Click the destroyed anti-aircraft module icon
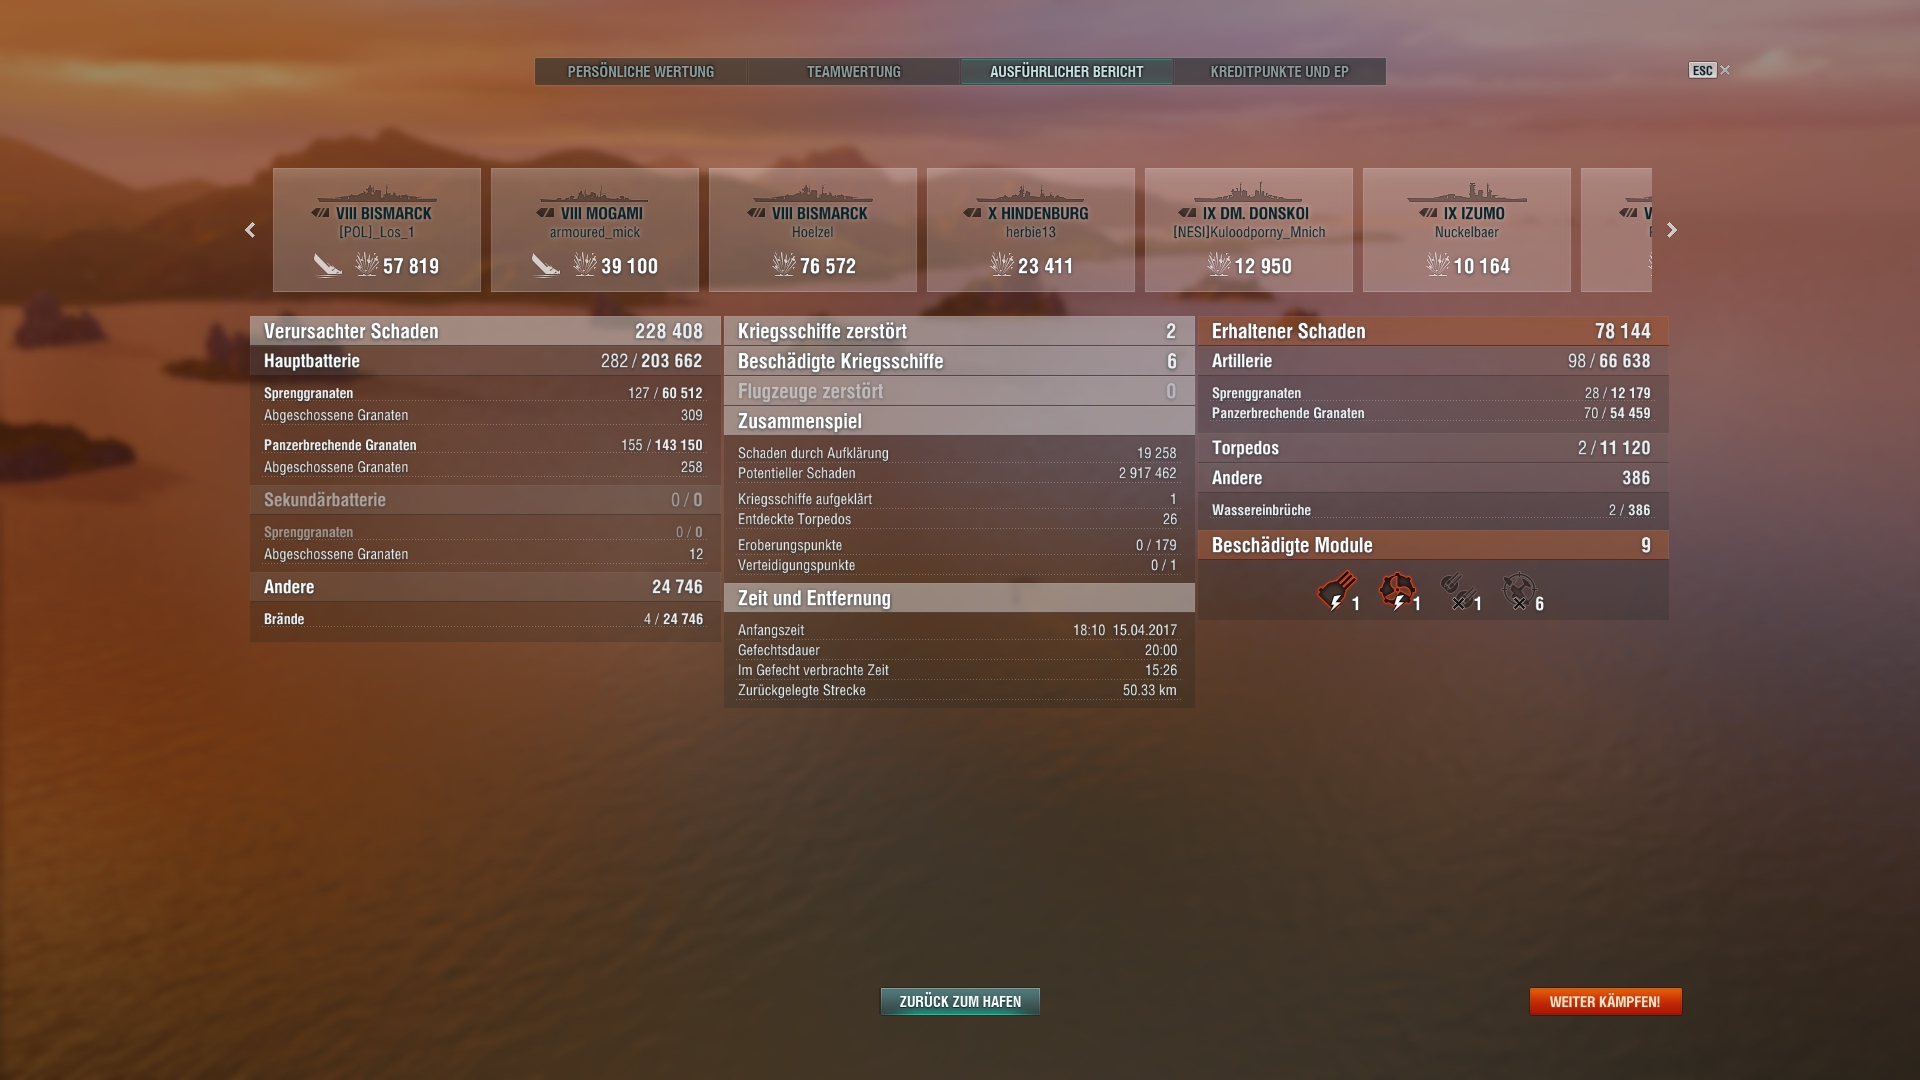 coord(1518,590)
